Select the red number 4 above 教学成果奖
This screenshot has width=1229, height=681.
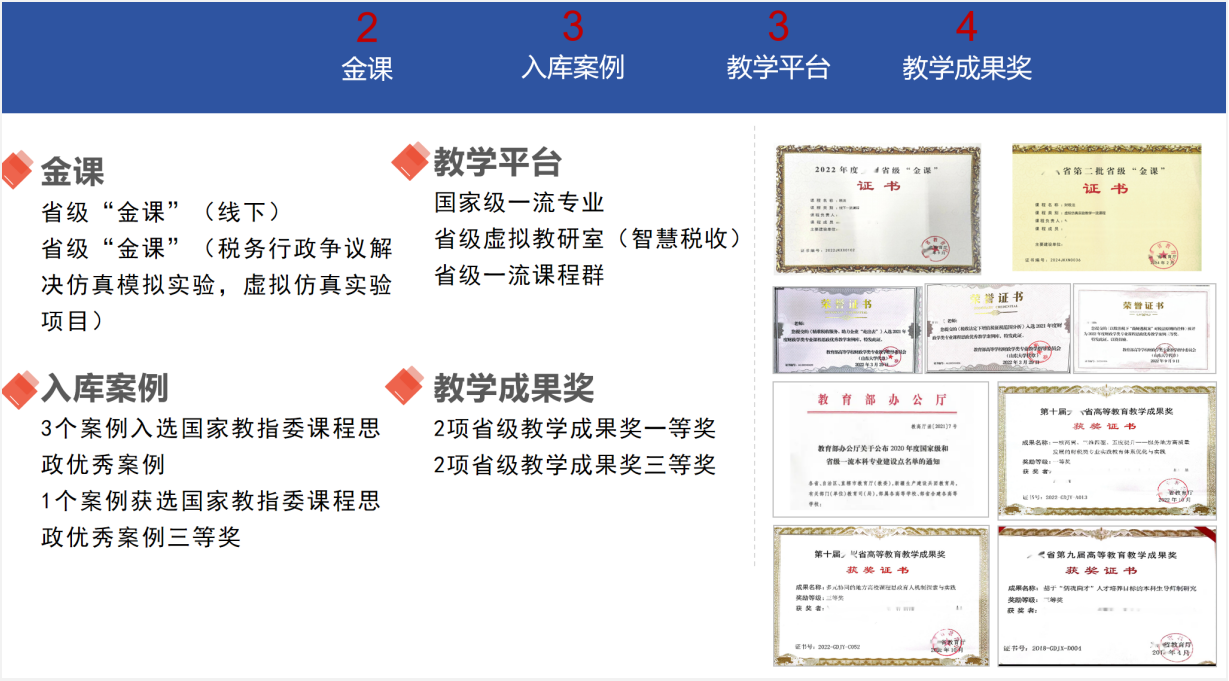click(966, 28)
